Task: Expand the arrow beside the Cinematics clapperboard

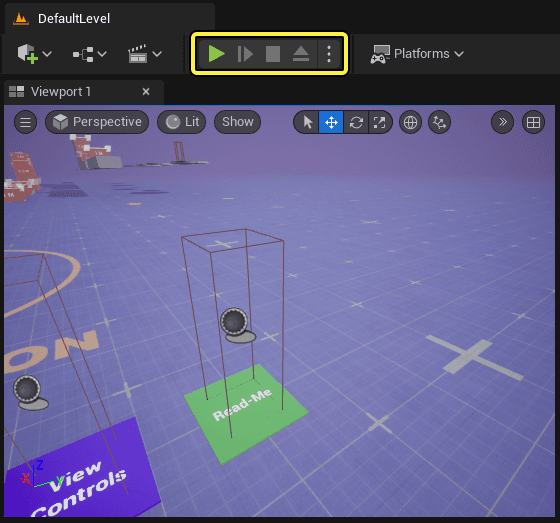Action: pyautogui.click(x=157, y=54)
